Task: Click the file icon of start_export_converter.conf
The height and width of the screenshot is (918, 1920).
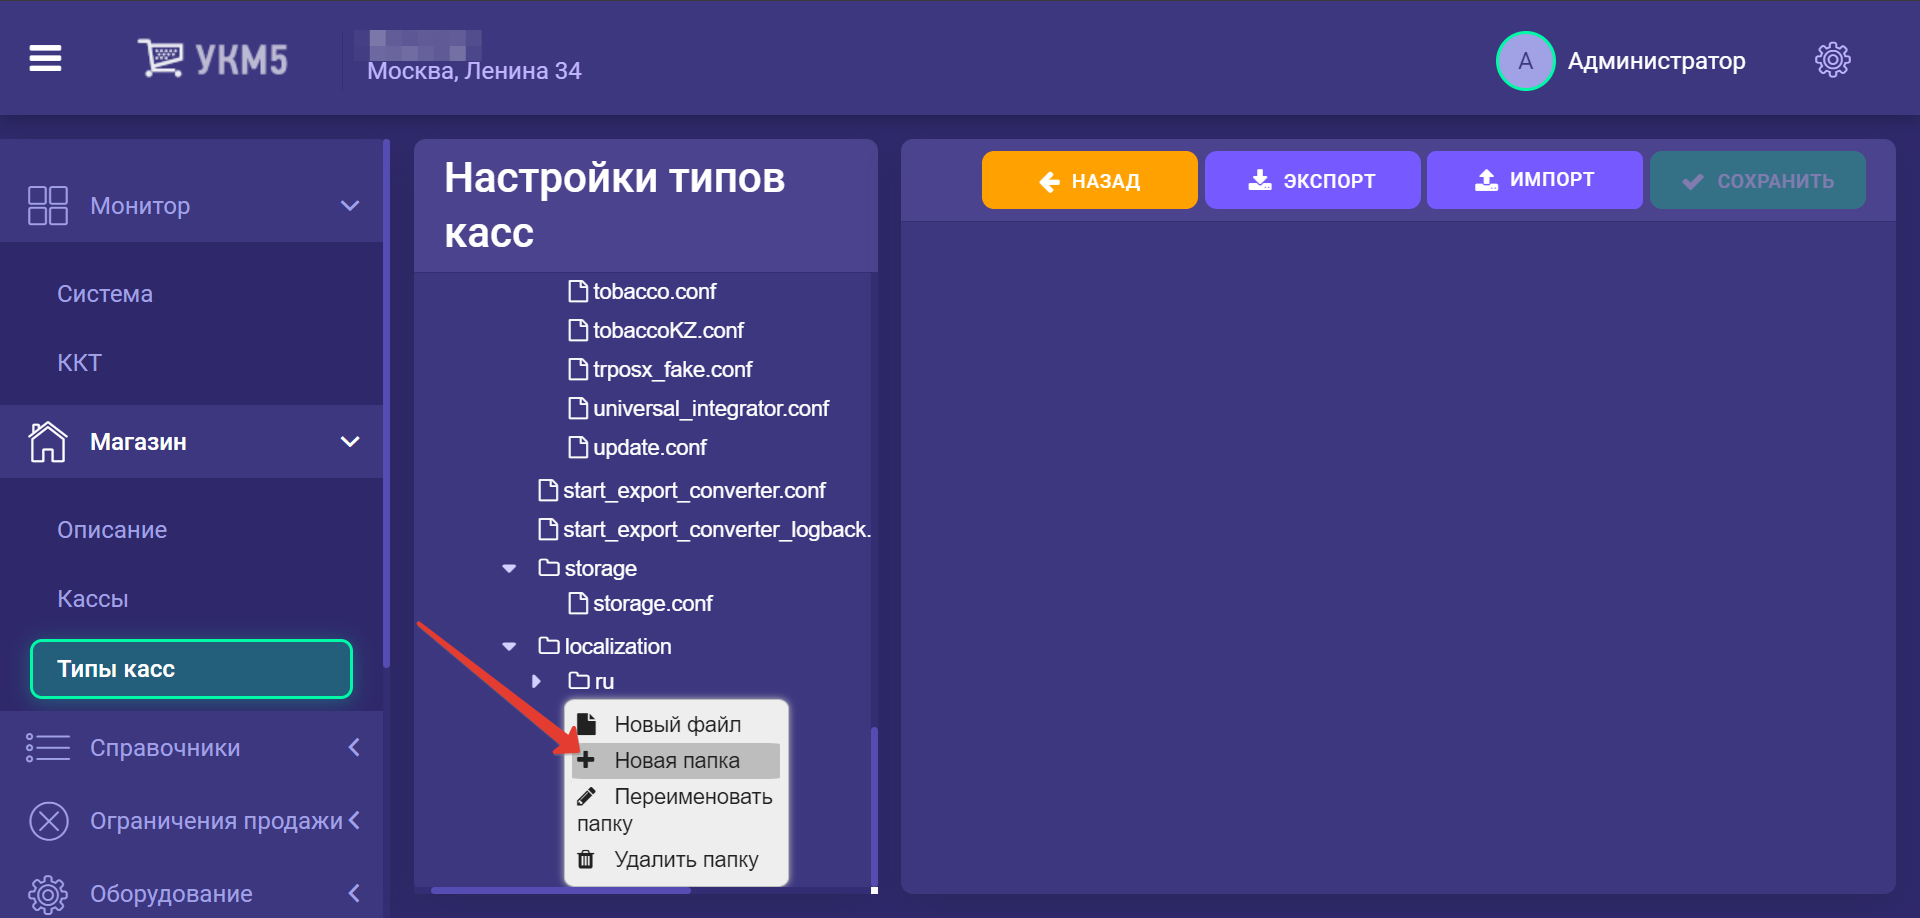Action: coord(548,490)
